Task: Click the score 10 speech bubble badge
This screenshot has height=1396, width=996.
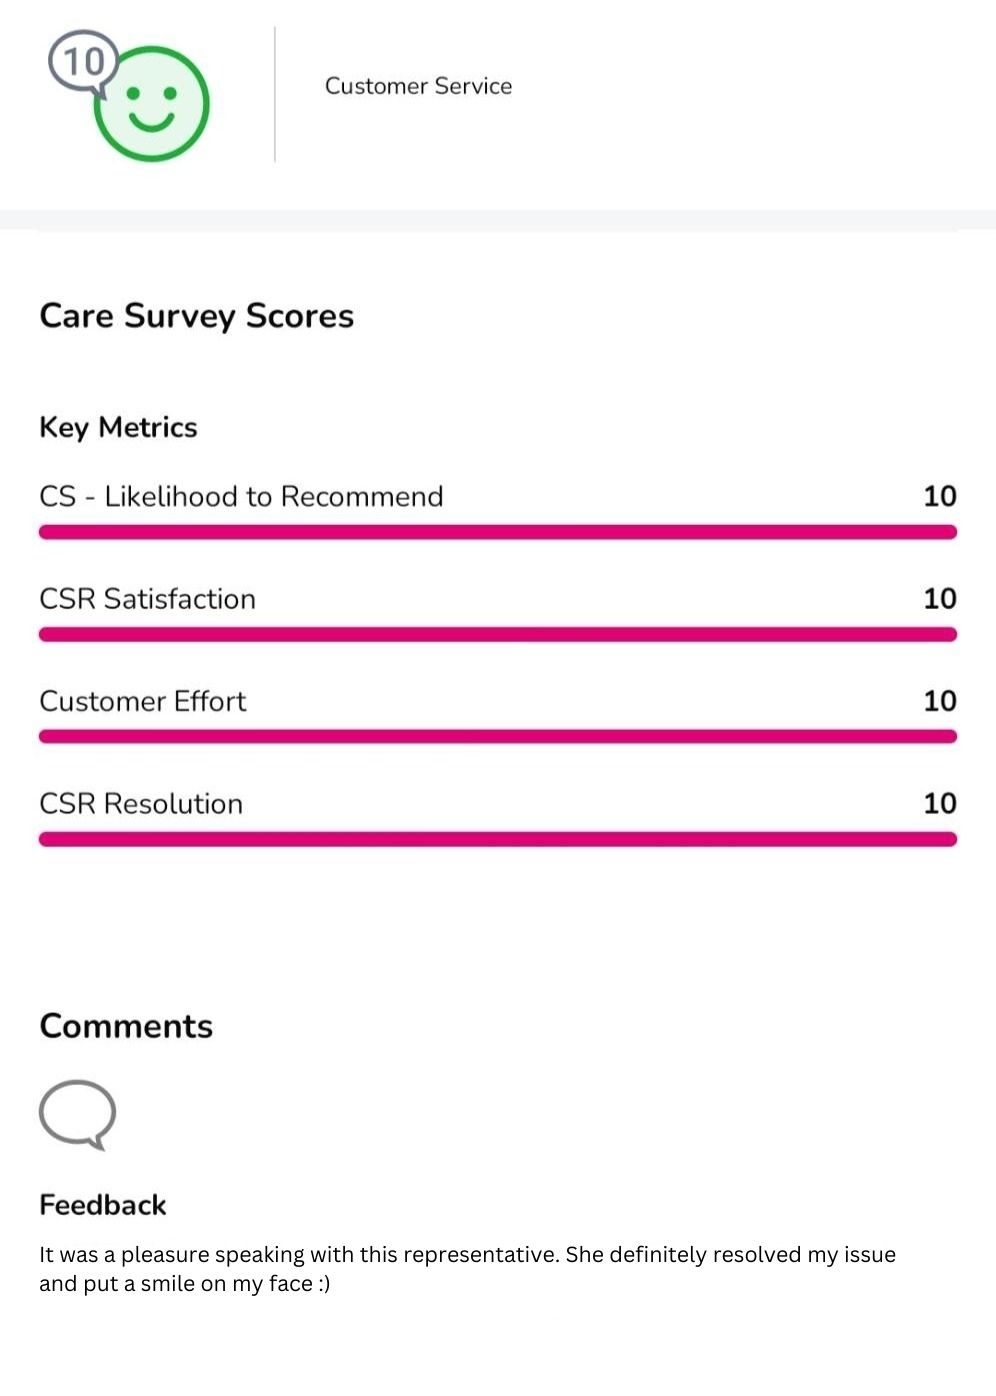Action: tap(82, 62)
